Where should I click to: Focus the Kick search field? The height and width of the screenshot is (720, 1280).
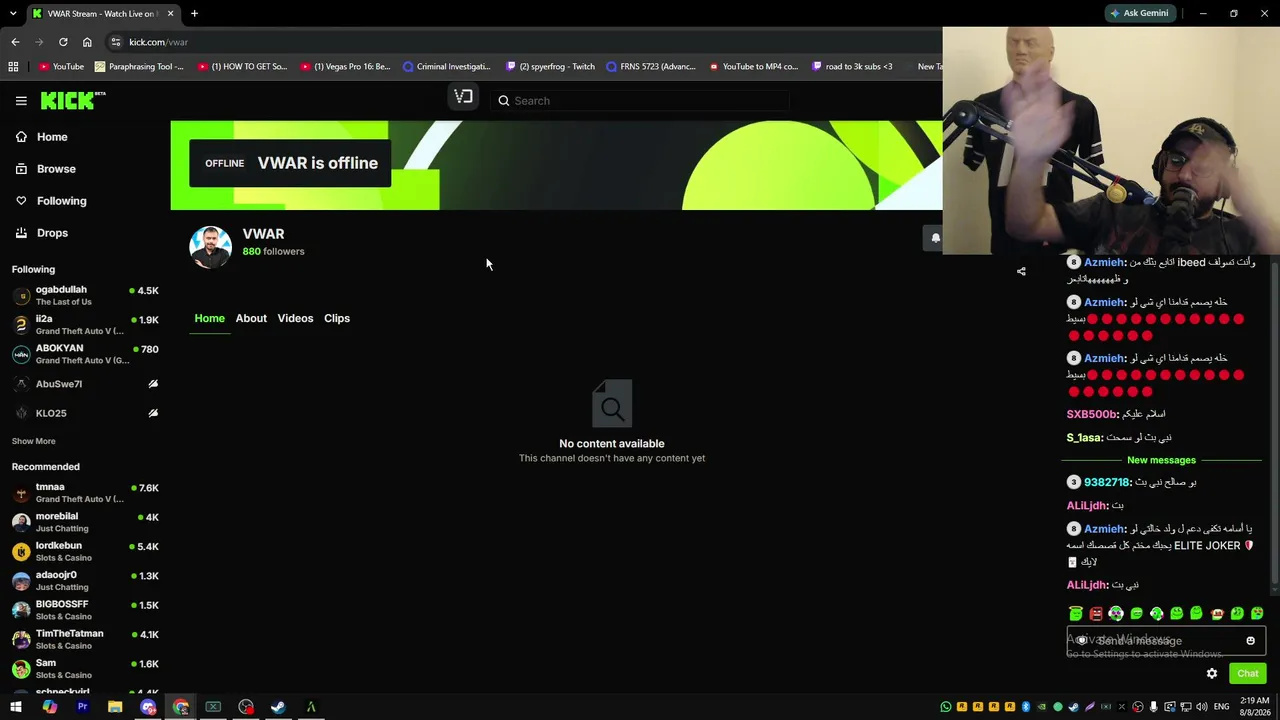click(x=640, y=101)
